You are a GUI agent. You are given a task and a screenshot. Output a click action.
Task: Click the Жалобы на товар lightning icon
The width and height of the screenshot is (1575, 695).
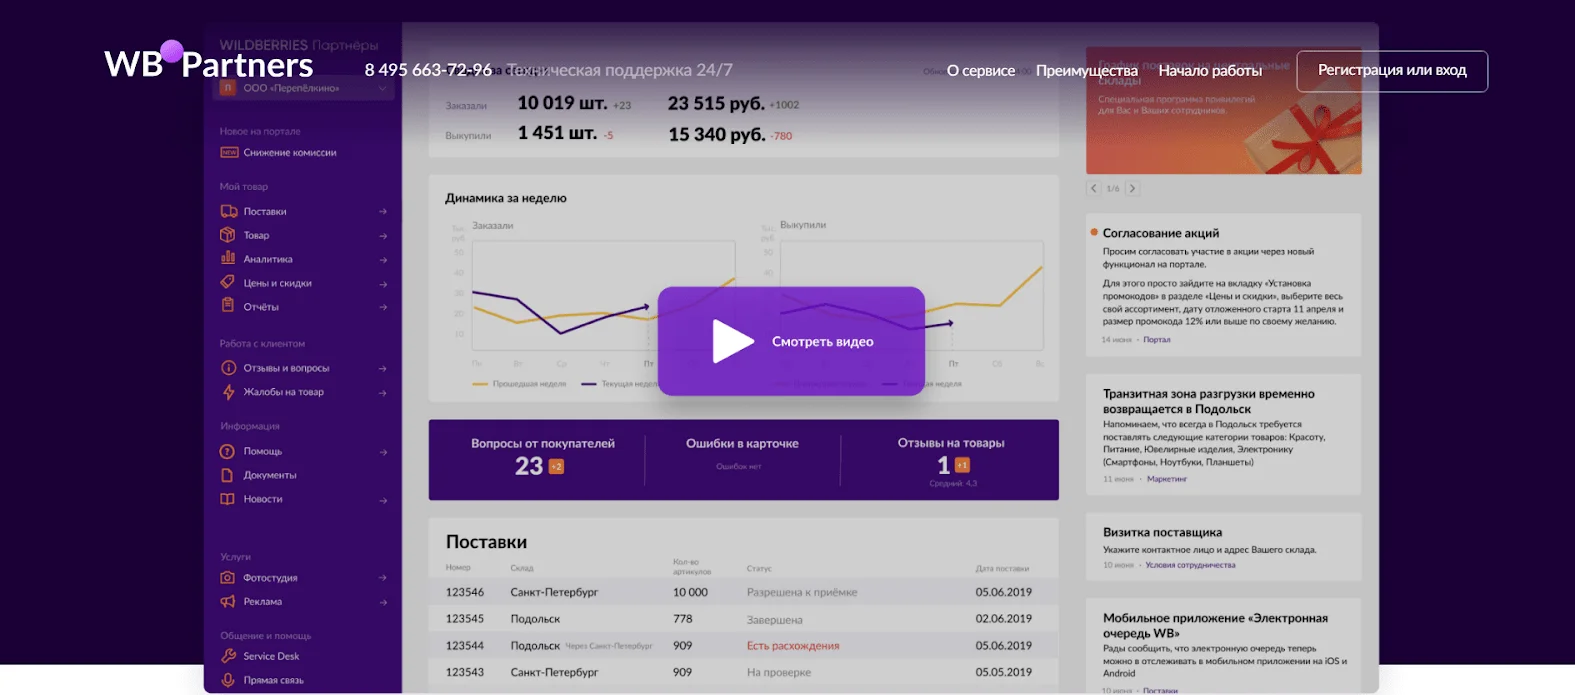228,392
